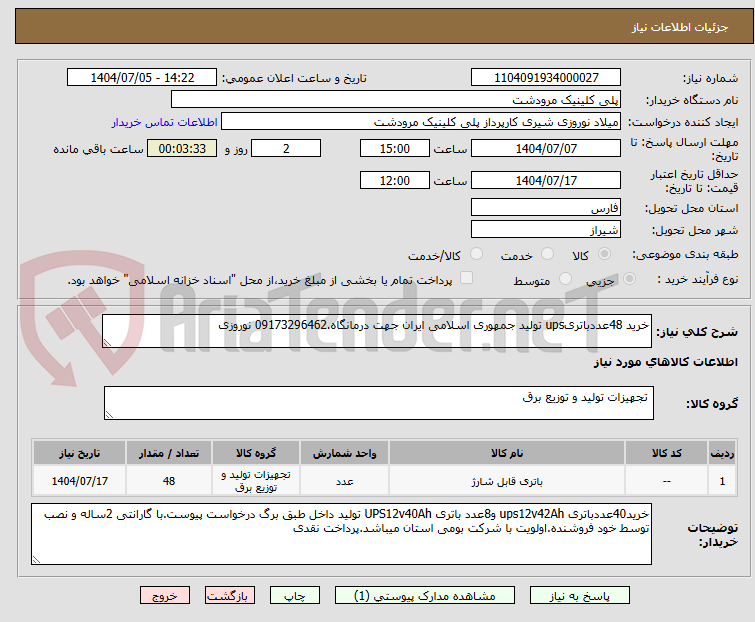The height and width of the screenshot is (622, 755).
Task: Click the اطلاعات کالاهای مورد نیاز heading
Action: [x=665, y=362]
